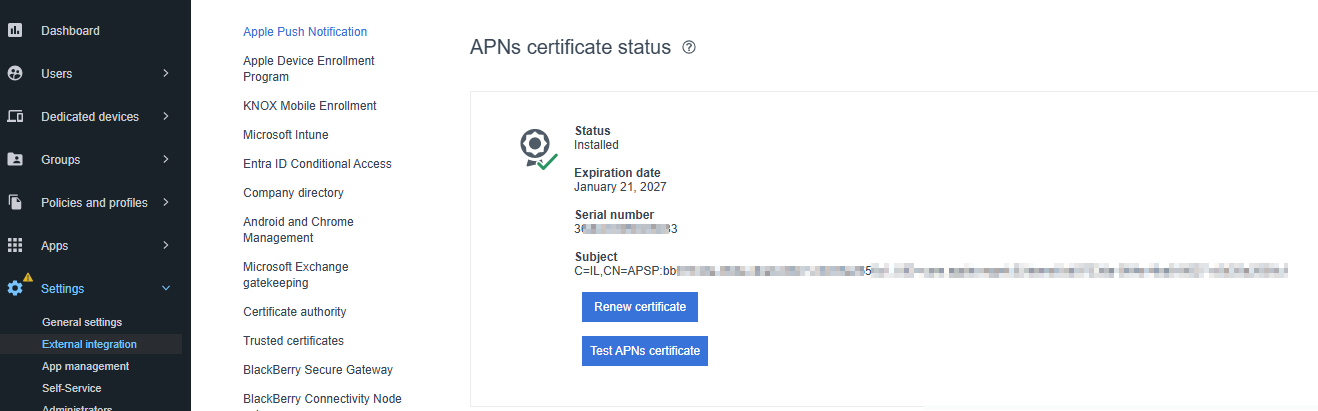Viewport: 1318px width, 411px height.
Task: Open General settings submenu item
Action: pos(82,322)
